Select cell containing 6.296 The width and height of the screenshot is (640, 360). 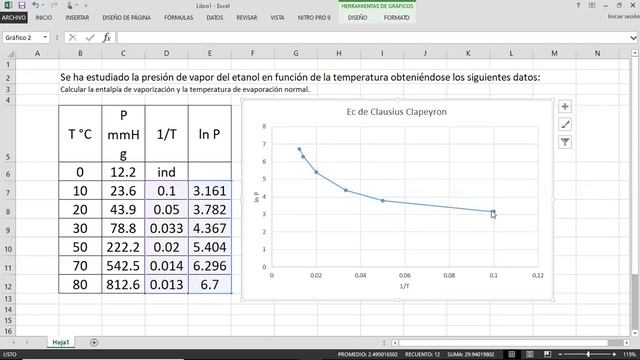coord(209,266)
